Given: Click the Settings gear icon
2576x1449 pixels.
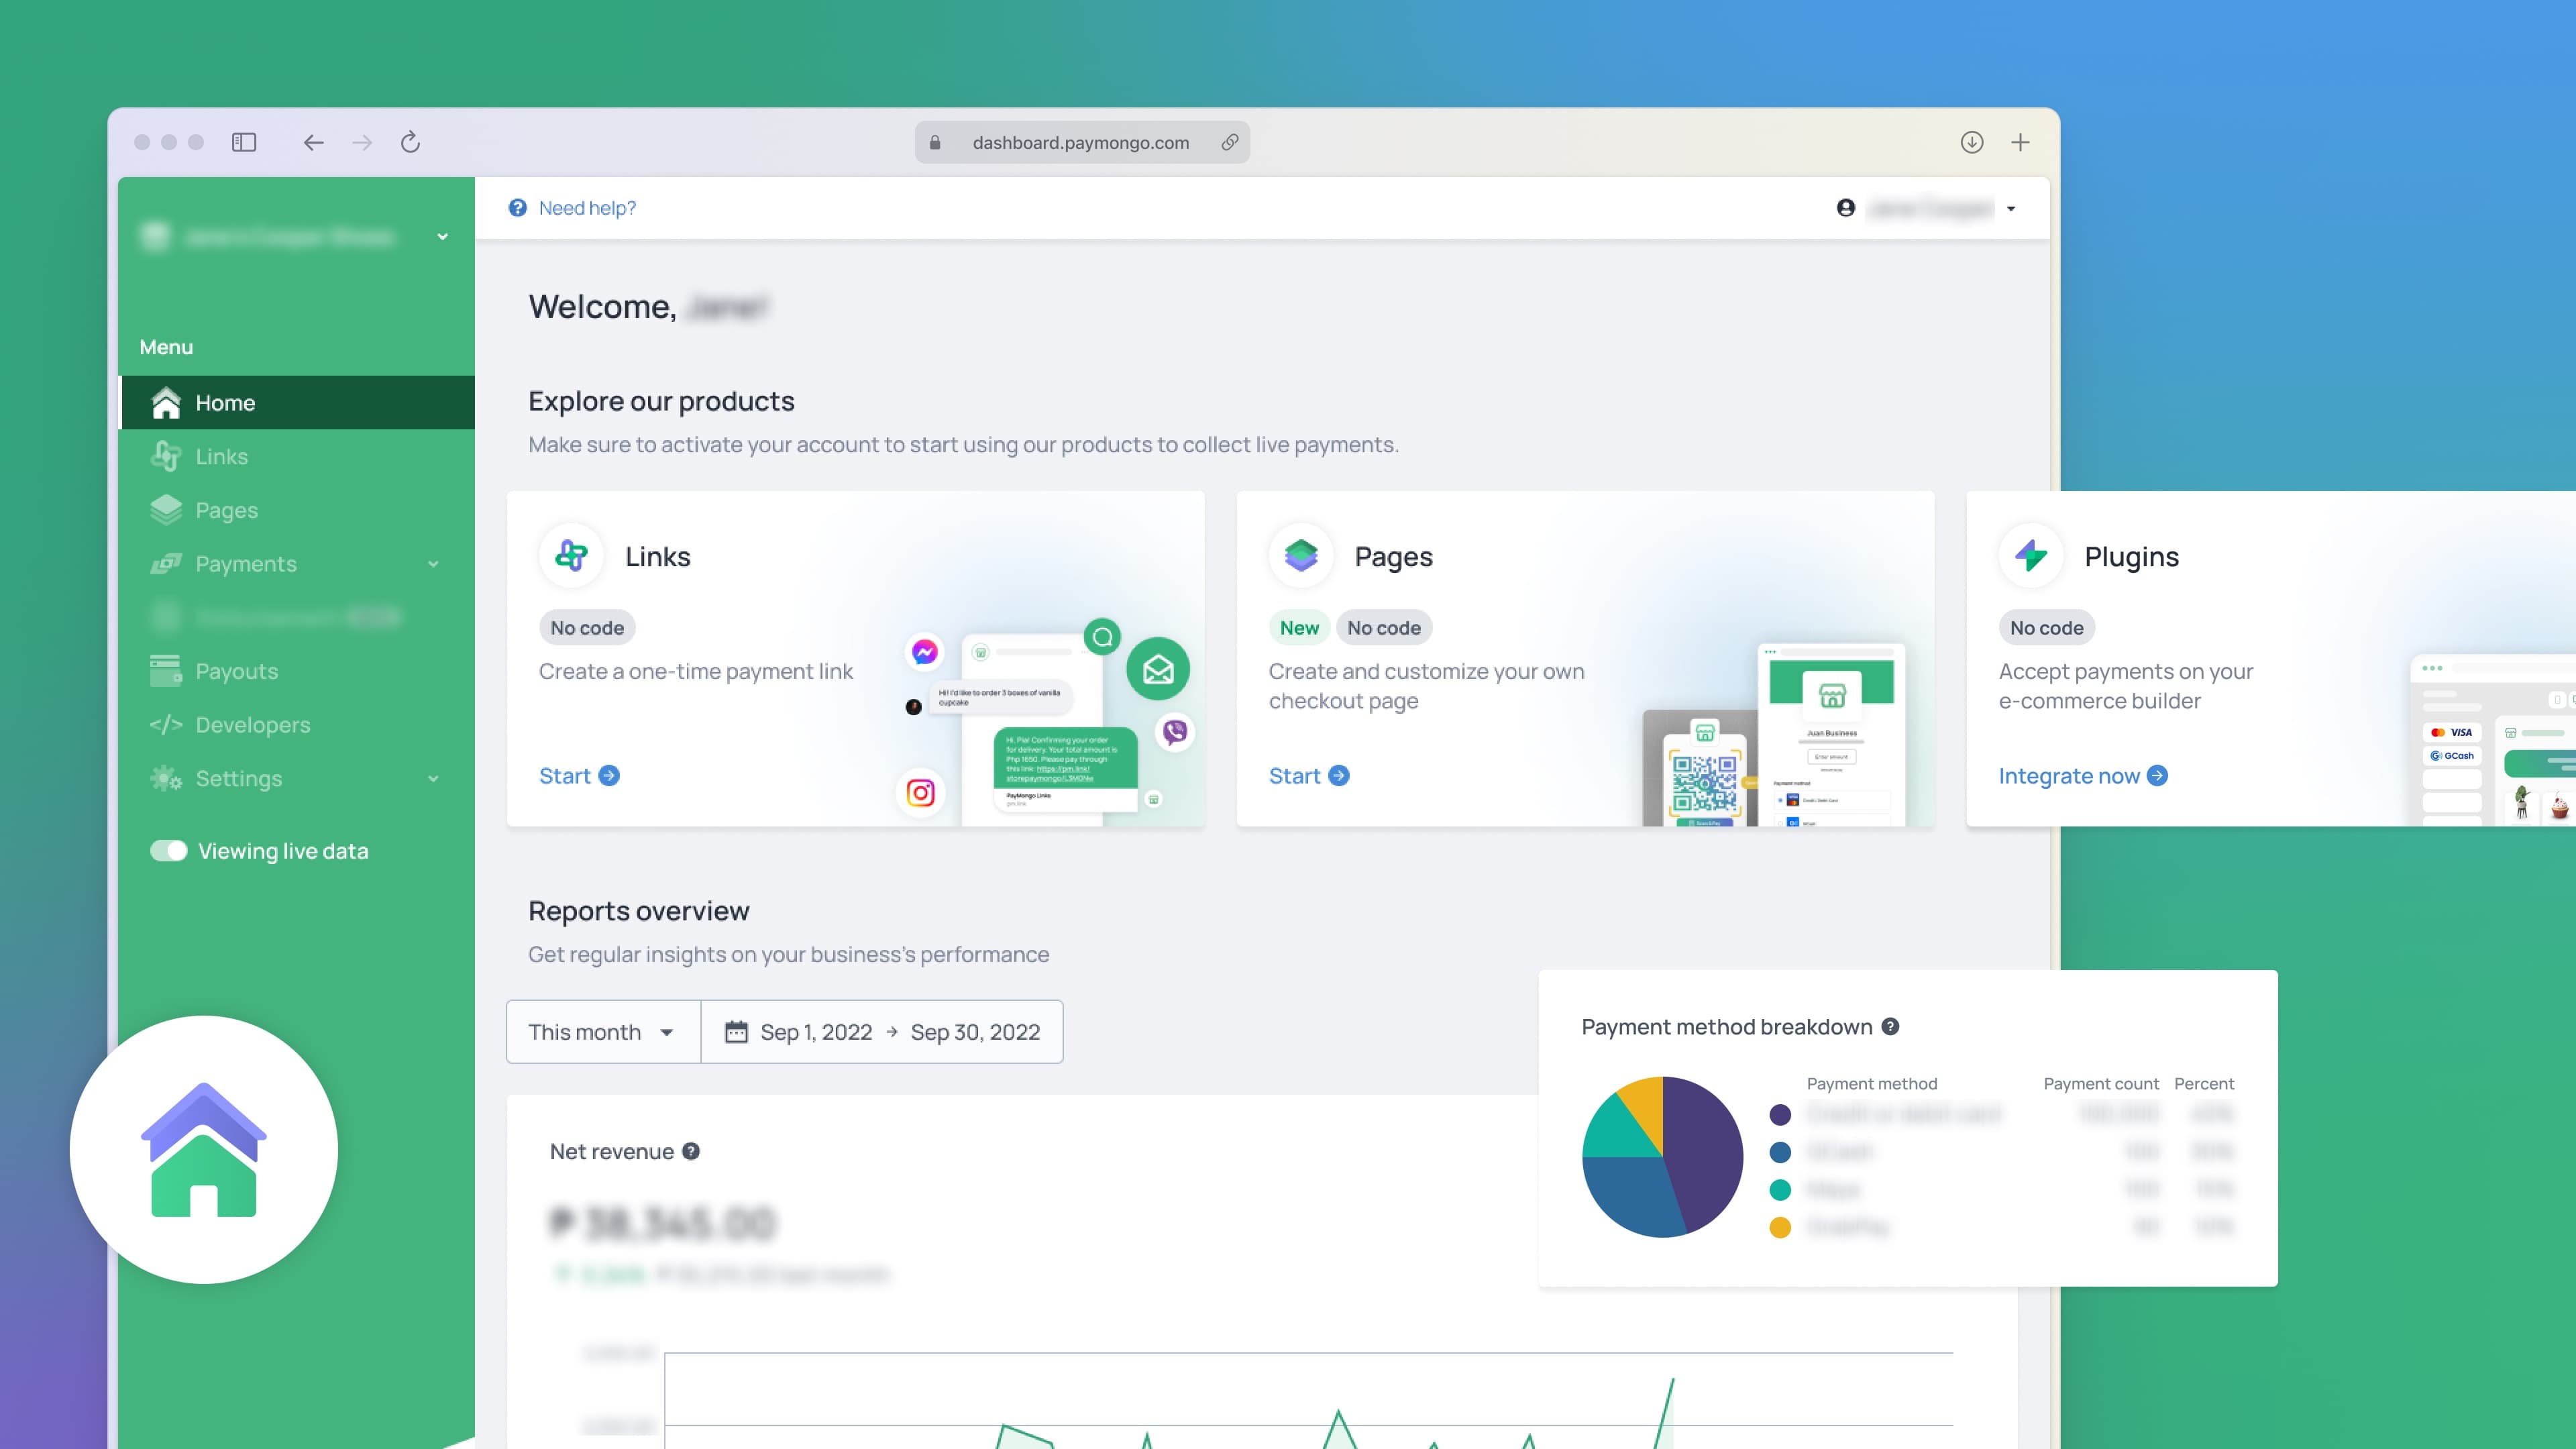Looking at the screenshot, I should (166, 778).
